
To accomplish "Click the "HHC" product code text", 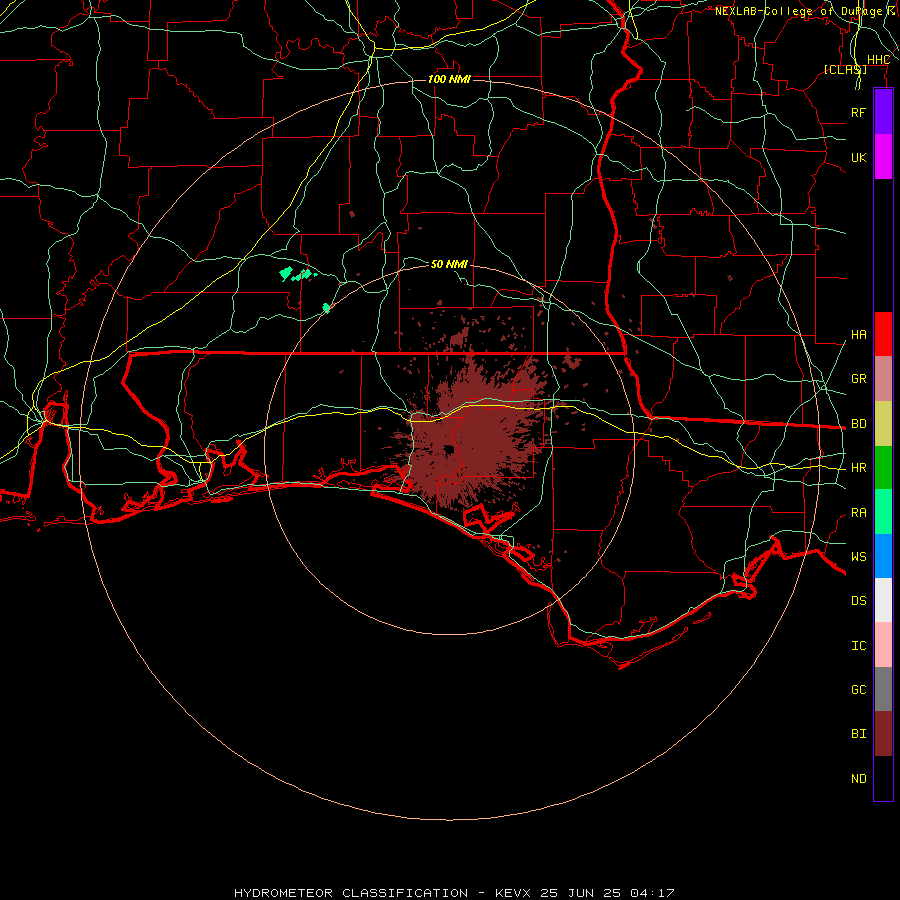I will [x=878, y=60].
